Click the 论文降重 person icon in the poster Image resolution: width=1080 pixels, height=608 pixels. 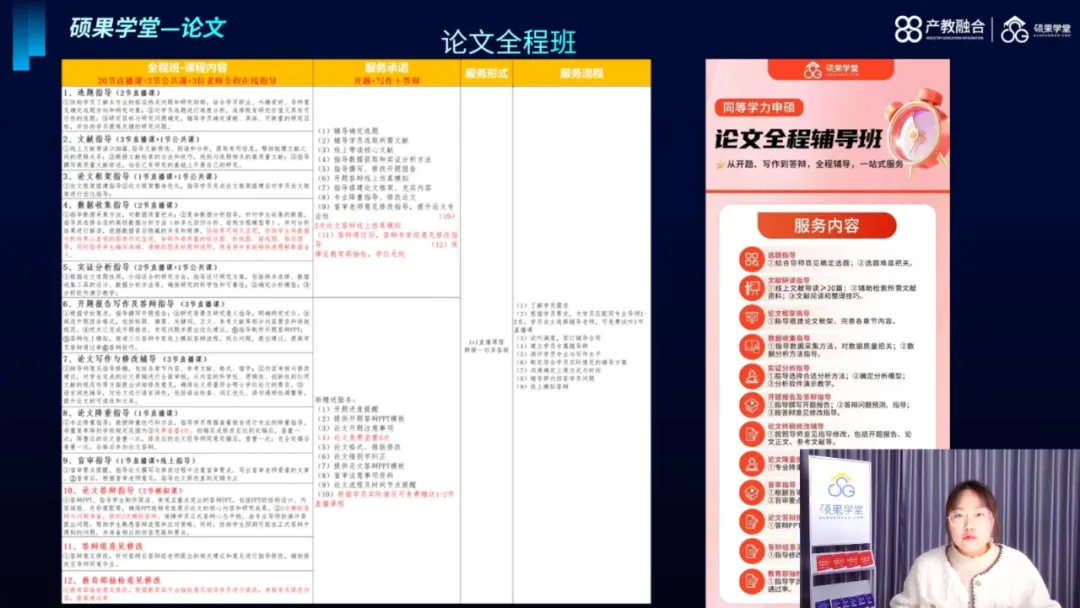[x=751, y=463]
